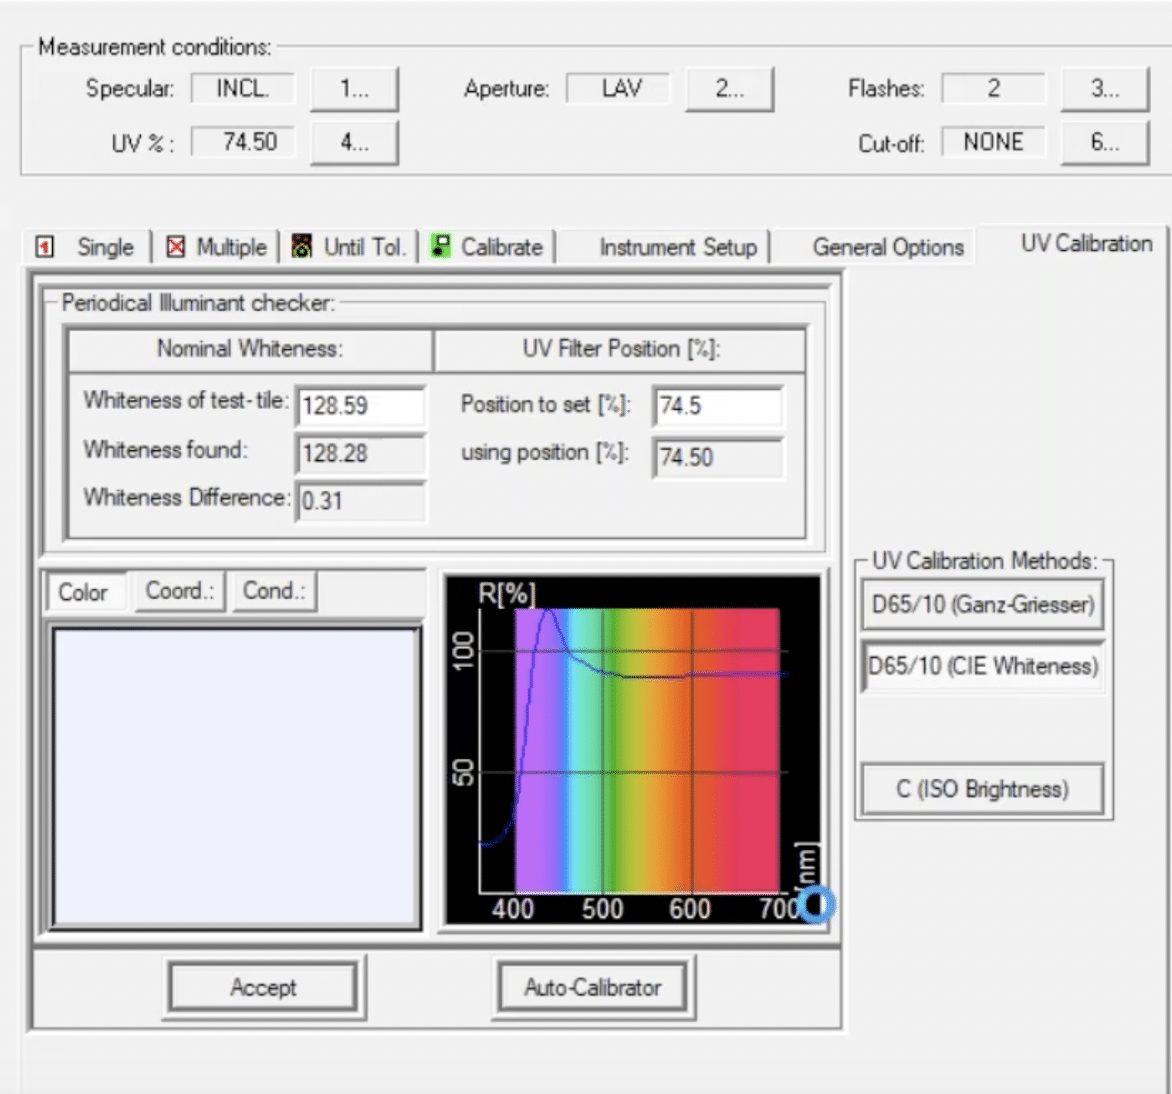Click the green Calibrate tab icon
This screenshot has width=1172, height=1094.
point(440,246)
